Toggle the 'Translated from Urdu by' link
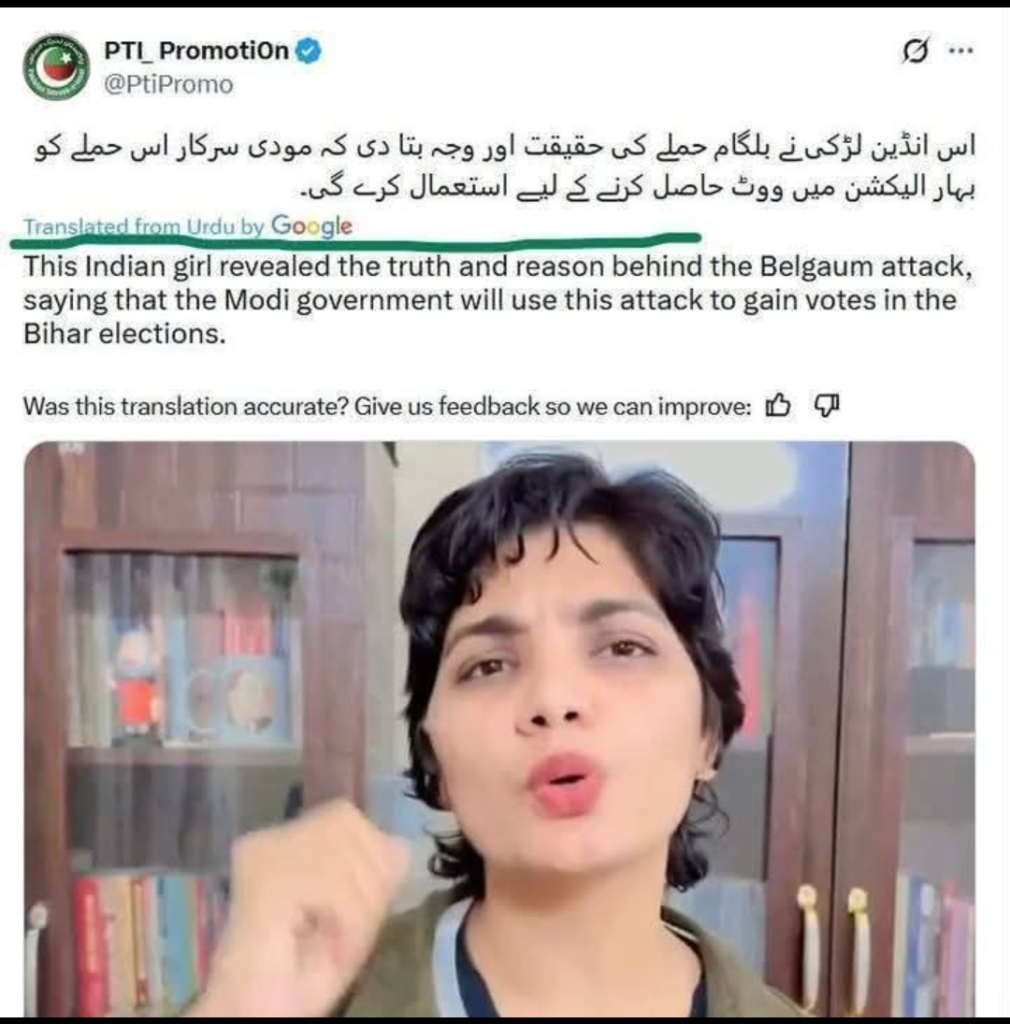The image size is (1010, 1024). click(144, 227)
